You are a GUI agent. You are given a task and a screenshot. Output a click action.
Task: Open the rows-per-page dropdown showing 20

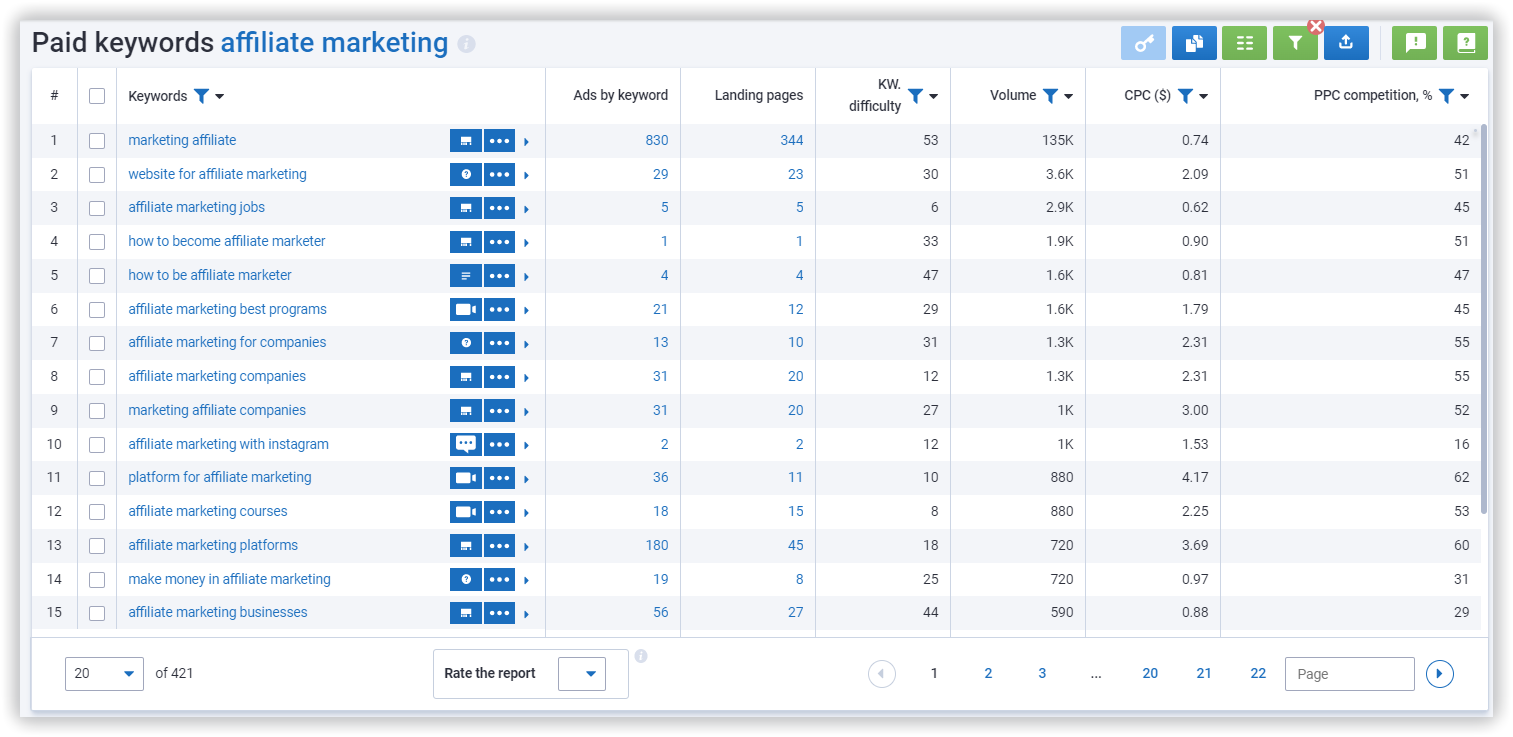(104, 674)
